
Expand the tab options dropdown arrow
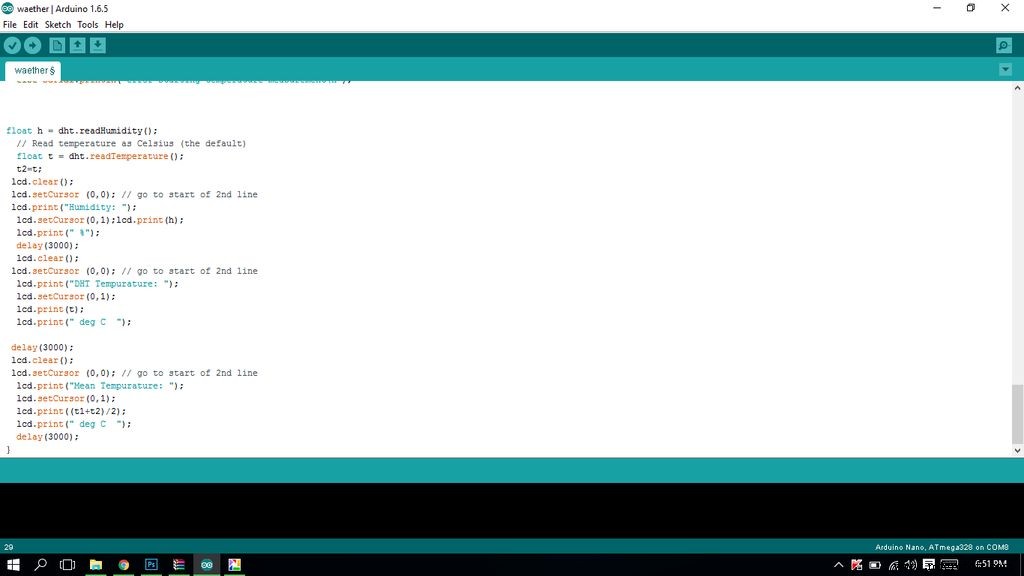coord(1005,69)
